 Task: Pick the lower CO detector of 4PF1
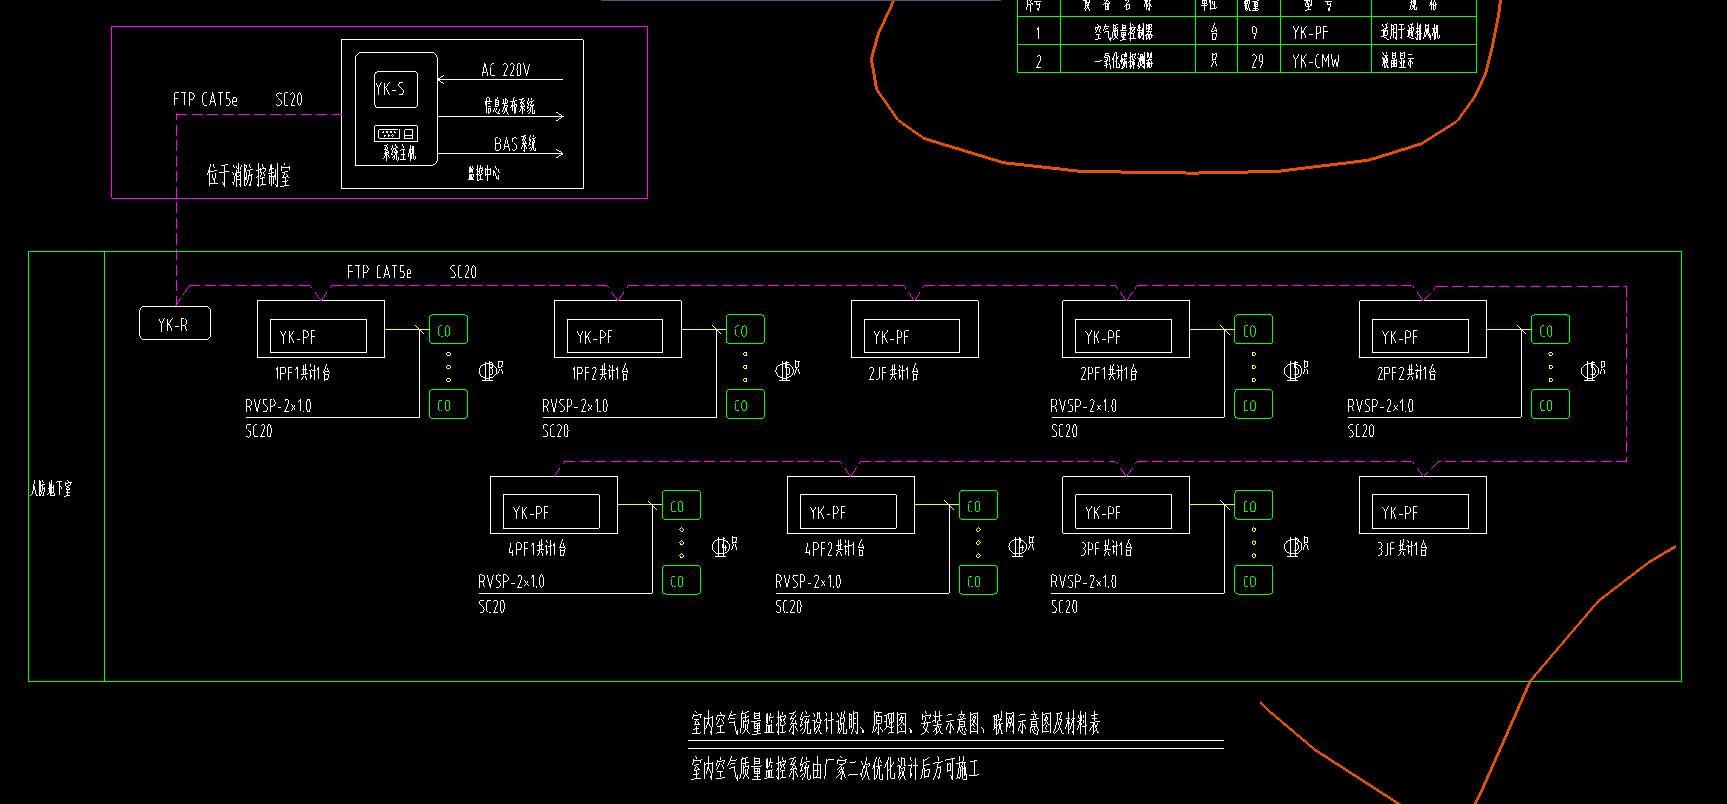coord(681,581)
